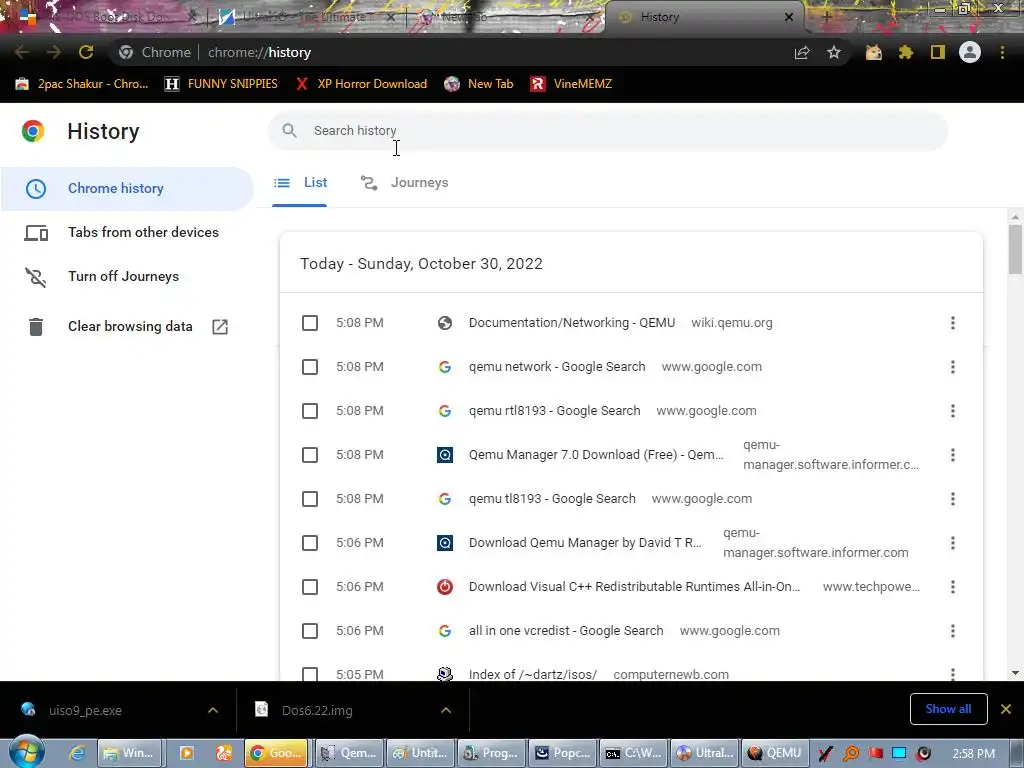Open the media player taskbar icon
Image resolution: width=1024 pixels, height=768 pixels.
186,753
